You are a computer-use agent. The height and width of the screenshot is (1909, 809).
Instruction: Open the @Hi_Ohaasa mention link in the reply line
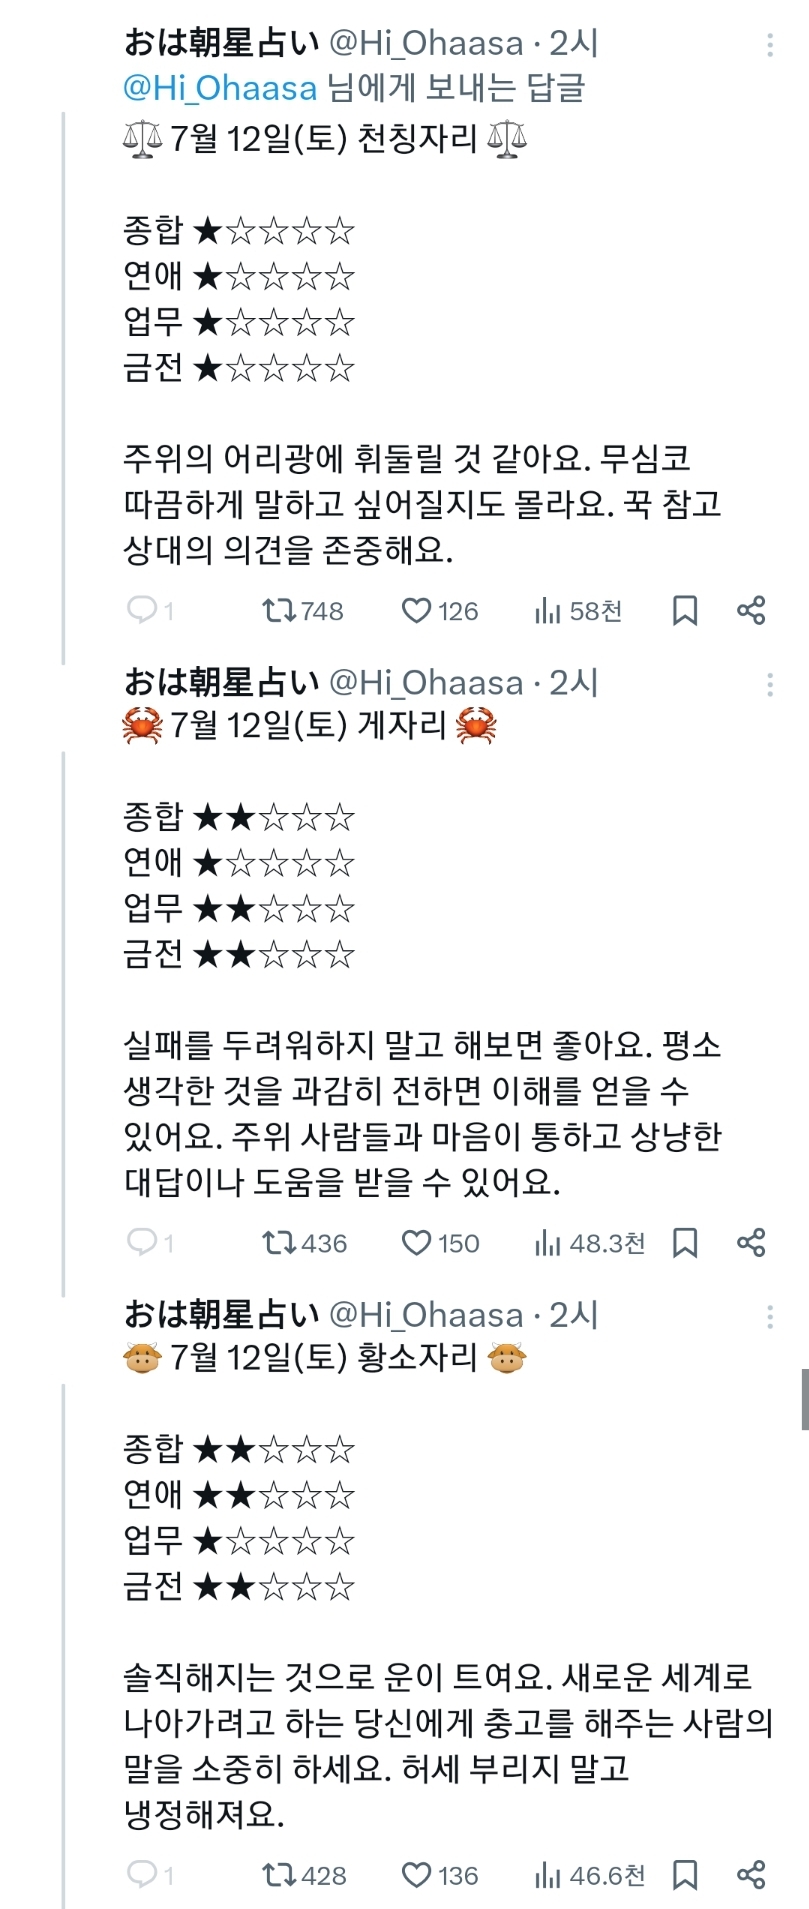tap(220, 88)
